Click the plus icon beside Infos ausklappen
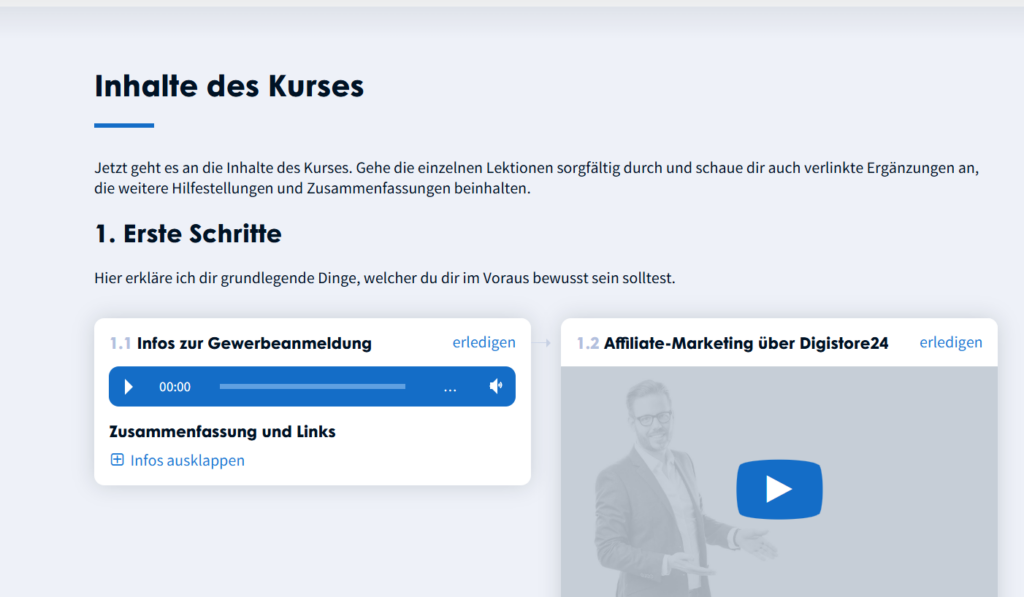 (x=117, y=460)
